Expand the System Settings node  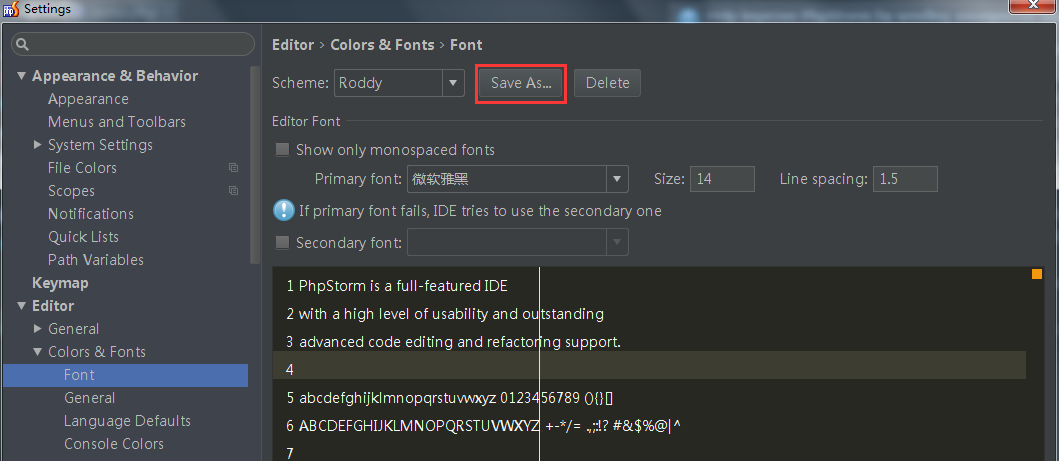point(38,144)
